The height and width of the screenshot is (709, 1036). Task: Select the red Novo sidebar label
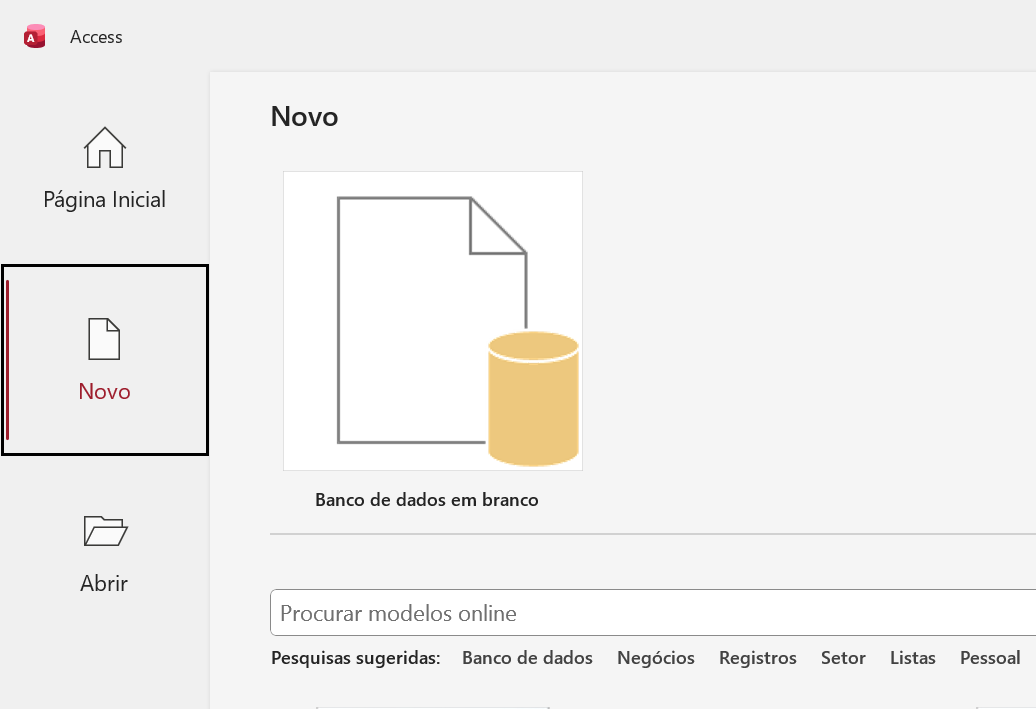coord(105,392)
